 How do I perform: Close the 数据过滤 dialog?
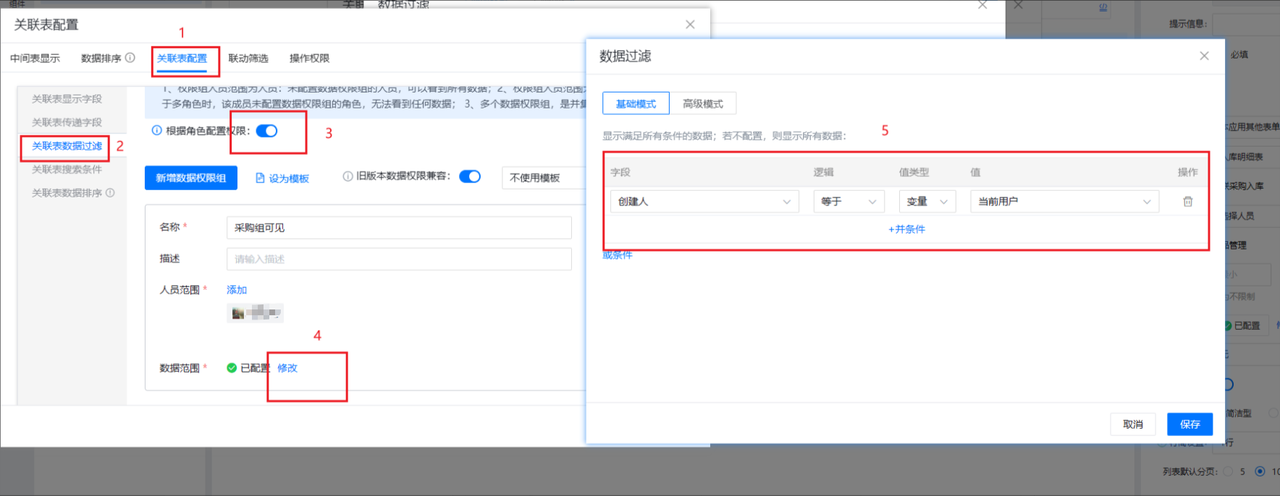(1204, 56)
